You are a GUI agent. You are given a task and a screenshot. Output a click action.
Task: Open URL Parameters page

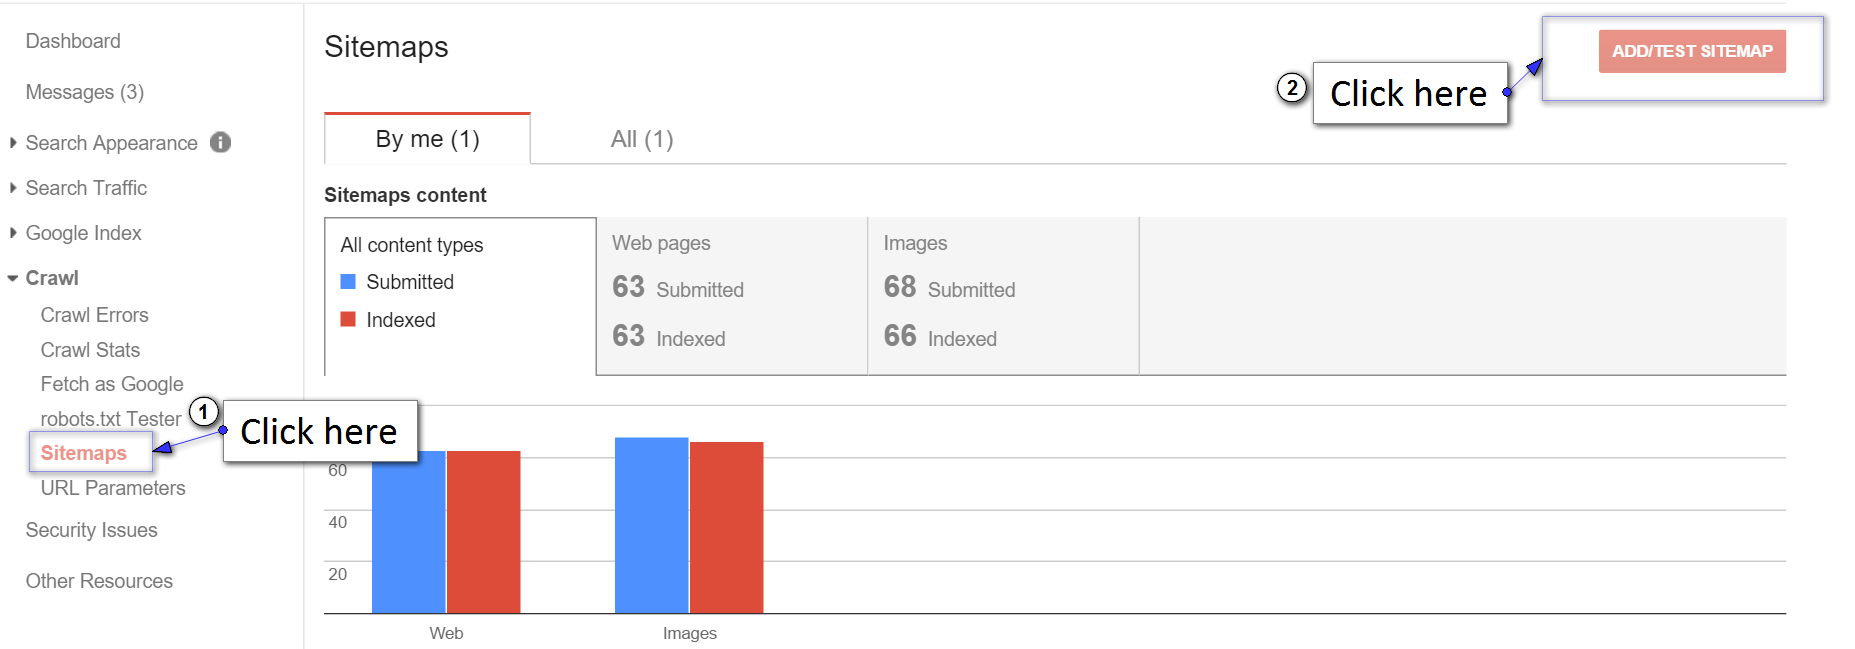click(113, 488)
